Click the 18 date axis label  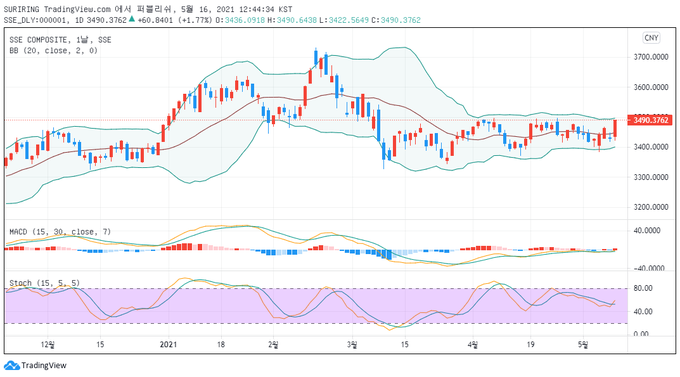pyautogui.click(x=221, y=344)
